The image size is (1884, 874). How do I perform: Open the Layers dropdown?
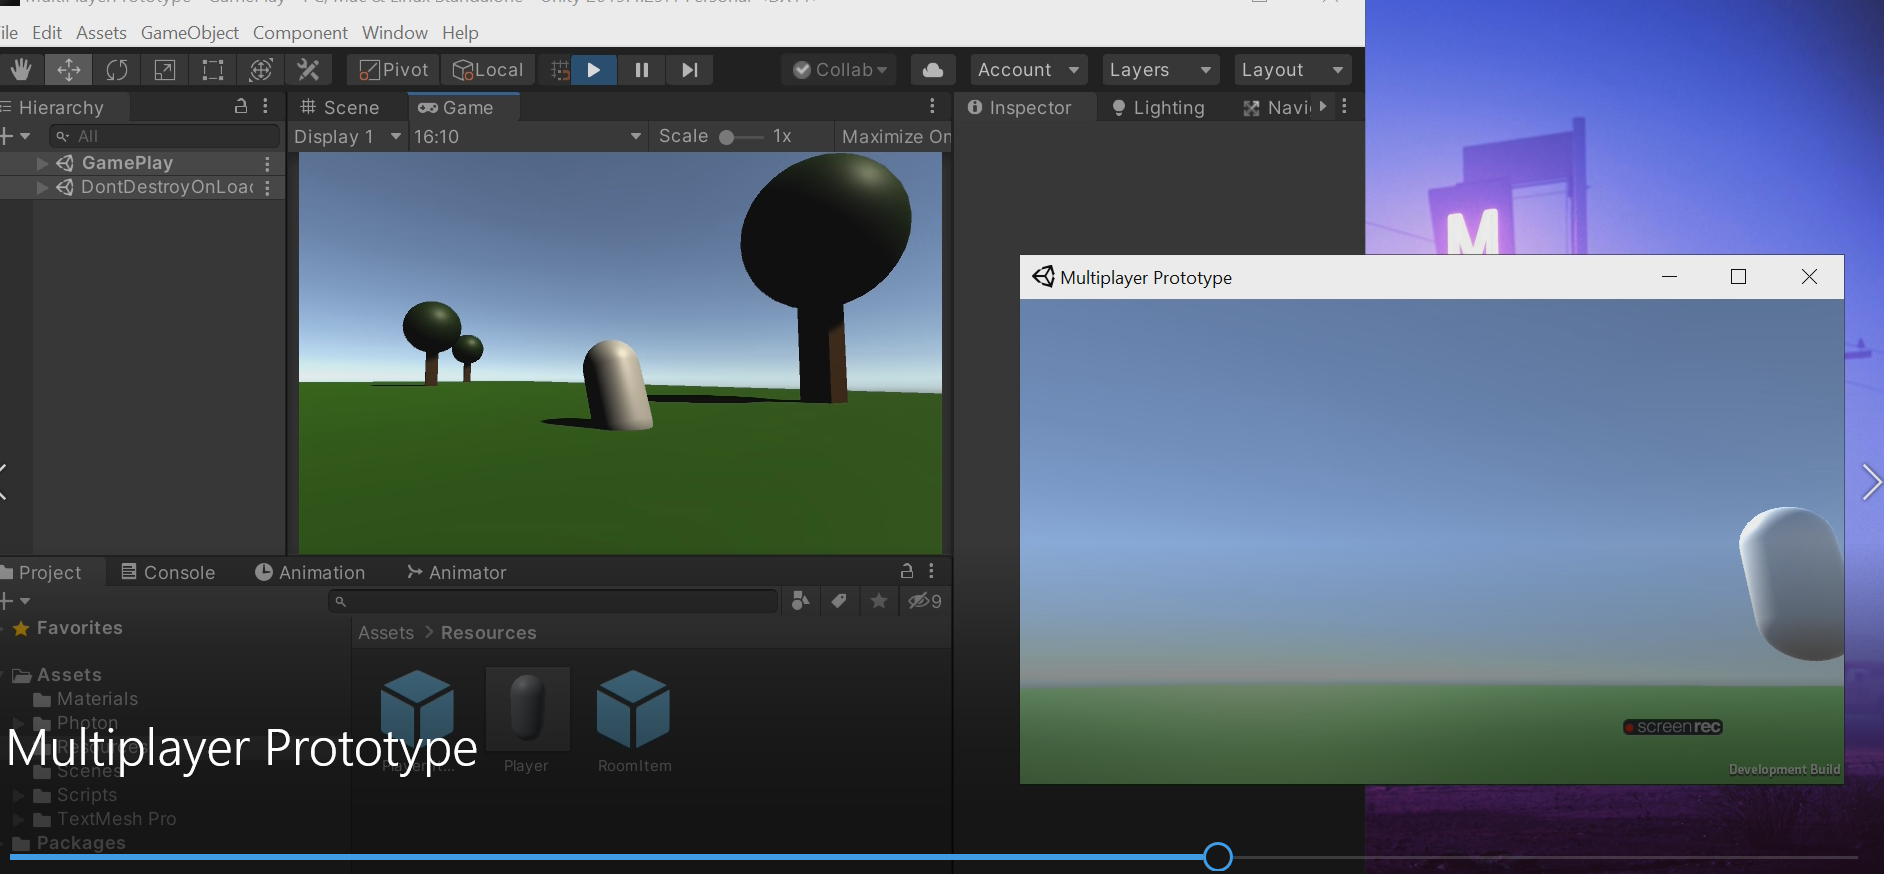(x=1160, y=70)
